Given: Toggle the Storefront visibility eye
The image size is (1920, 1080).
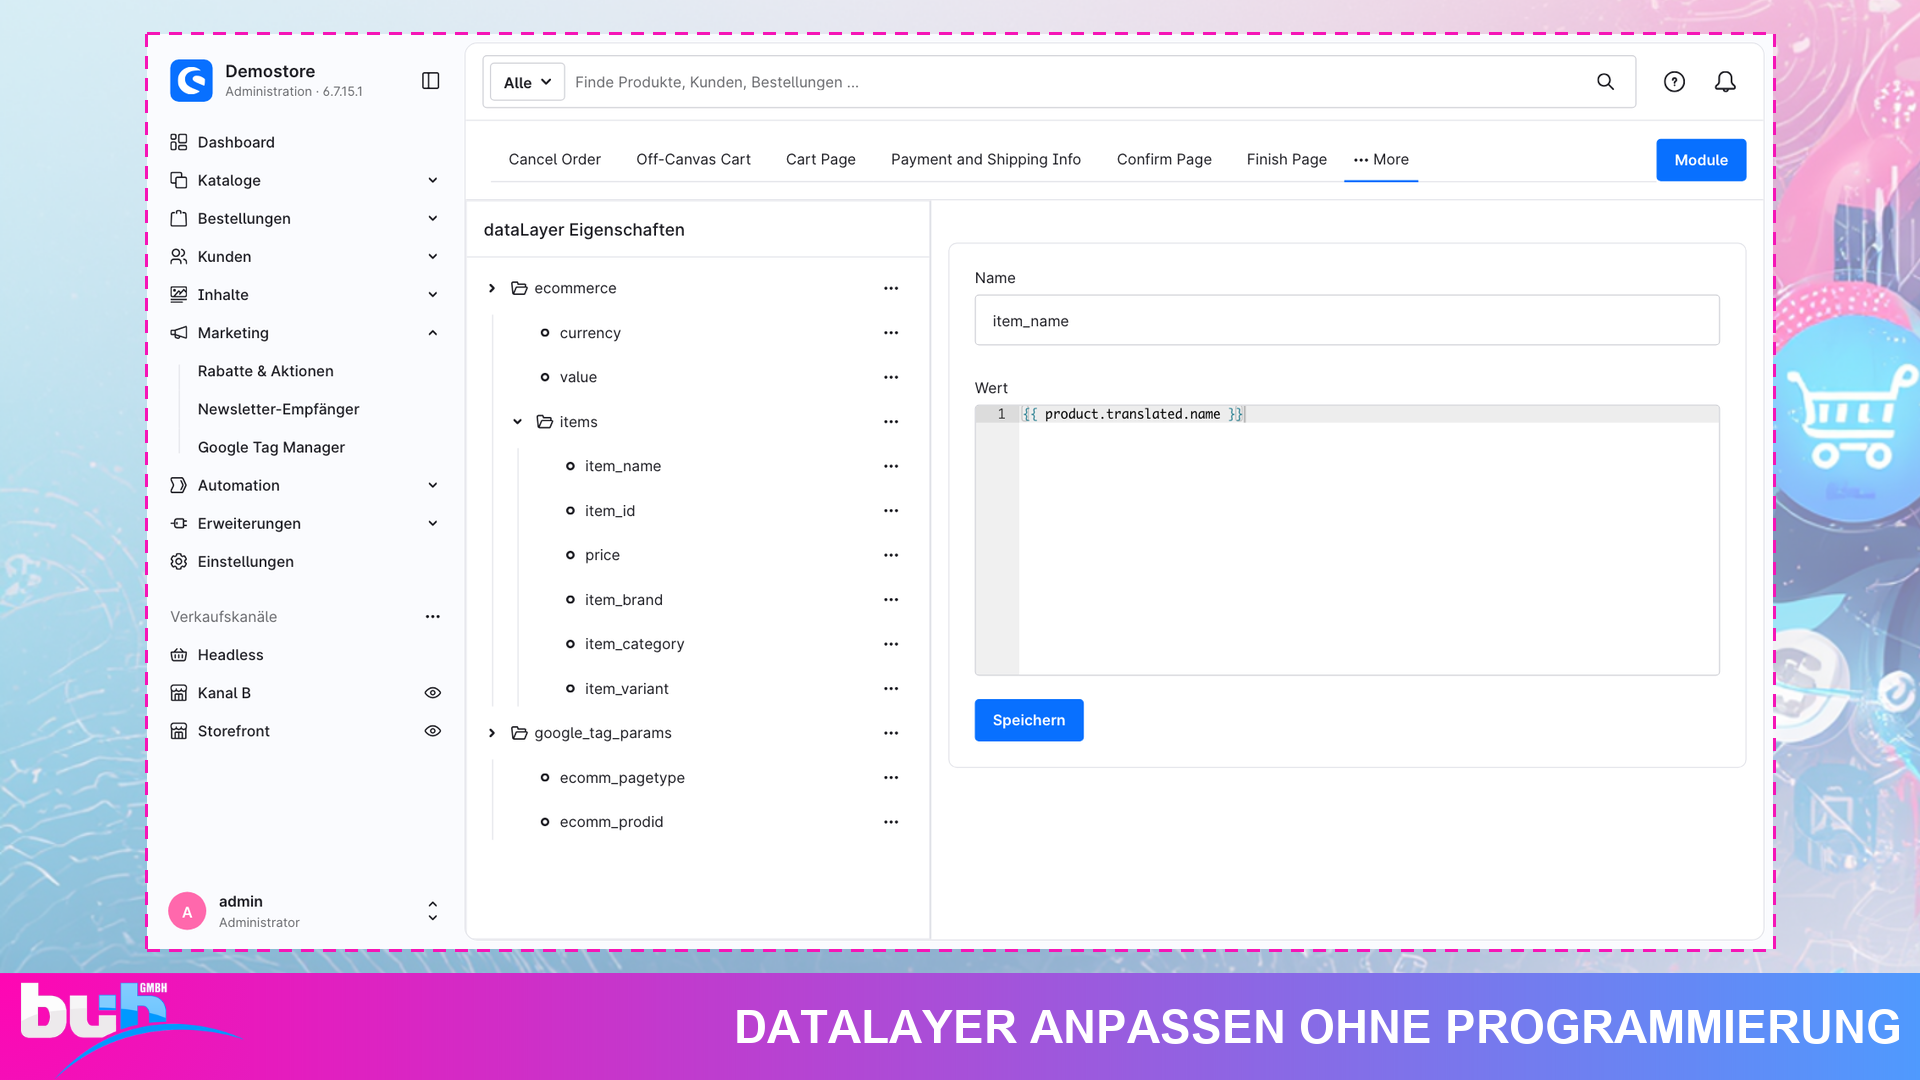Looking at the screenshot, I should tap(433, 731).
